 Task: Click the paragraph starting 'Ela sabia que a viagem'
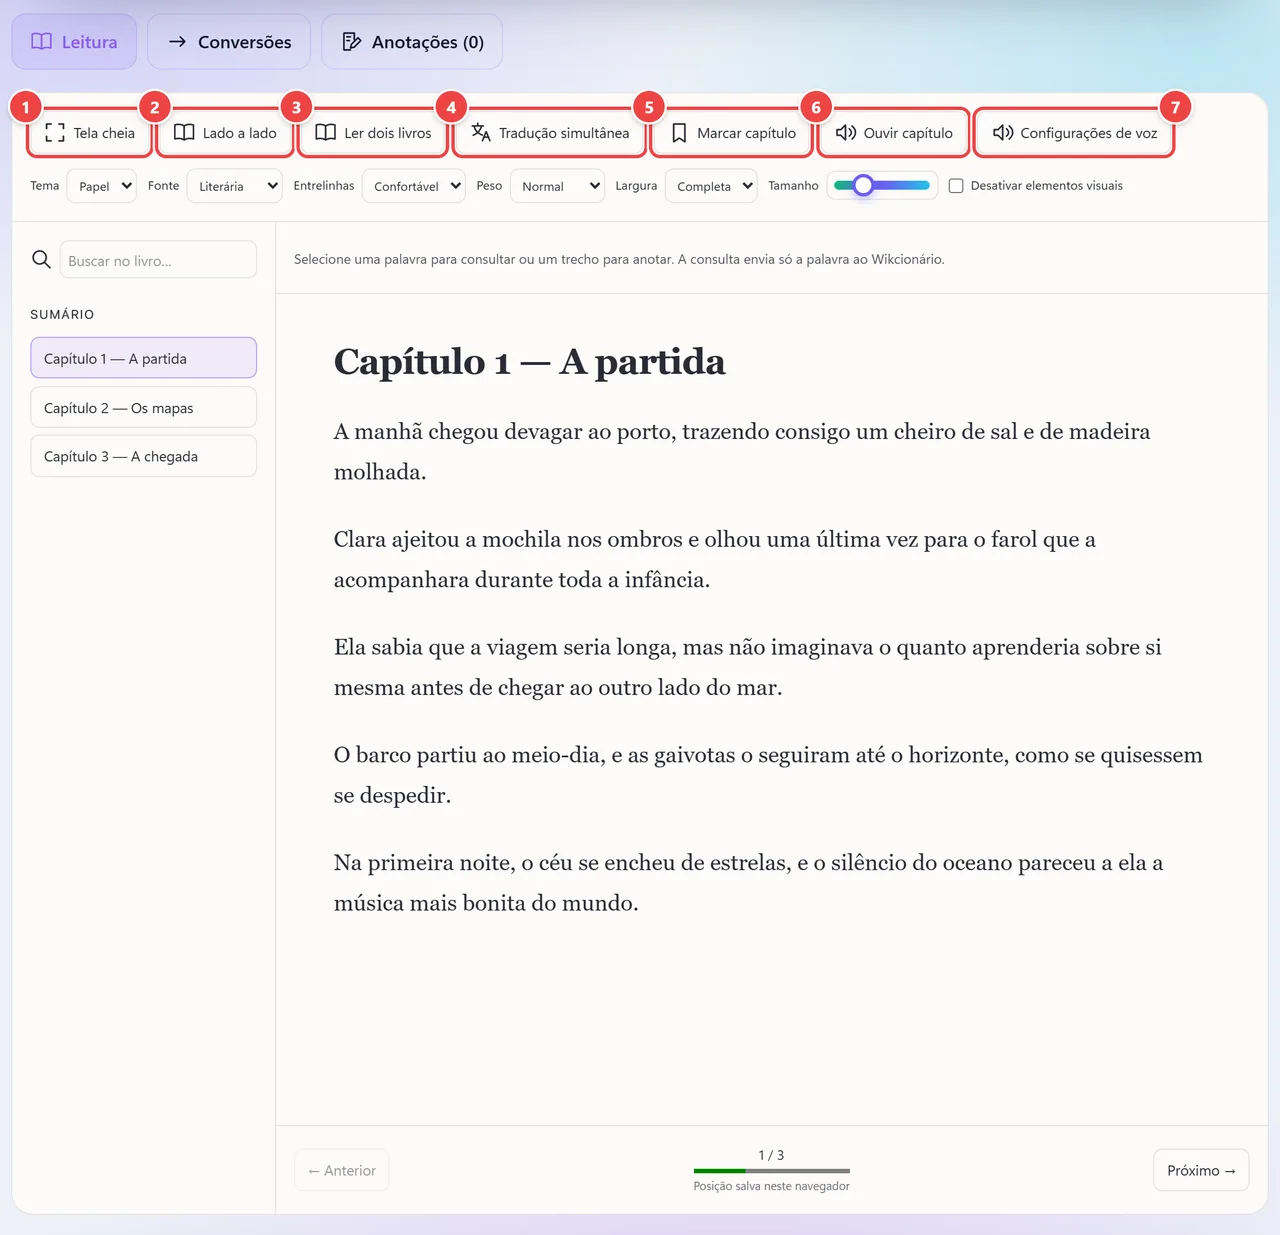748,667
